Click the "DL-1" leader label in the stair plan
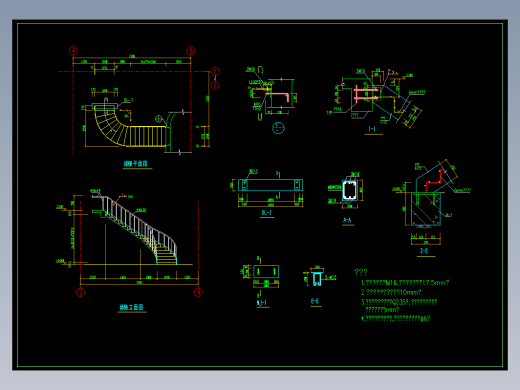This screenshot has height=390, width=520. coord(128,100)
